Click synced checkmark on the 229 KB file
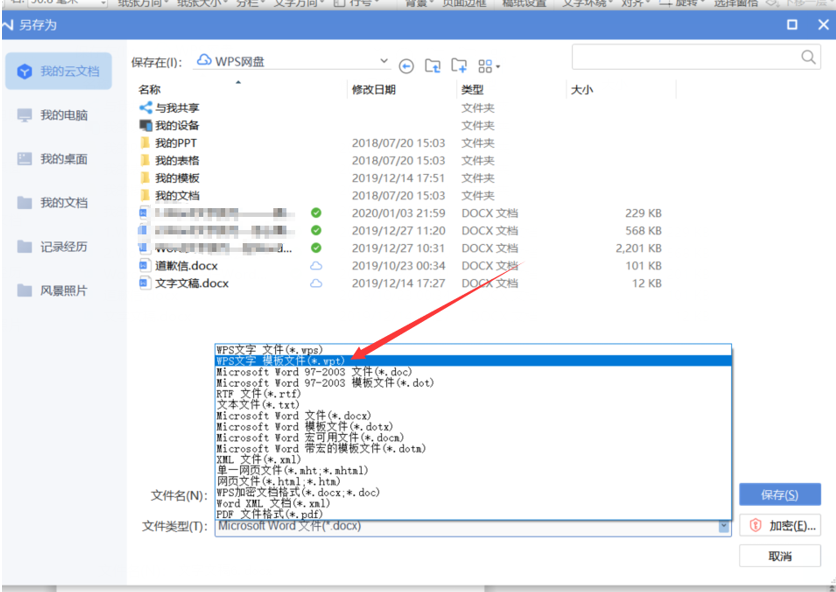This screenshot has width=836, height=592. pos(316,213)
